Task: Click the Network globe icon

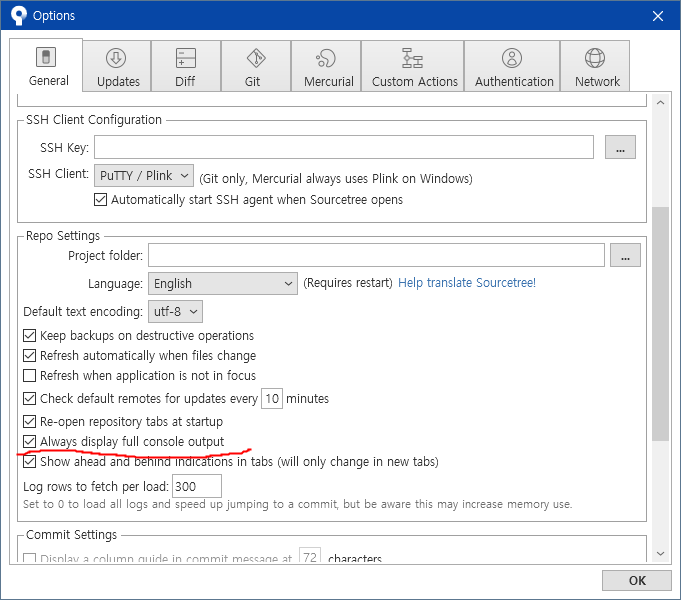Action: tap(595, 58)
